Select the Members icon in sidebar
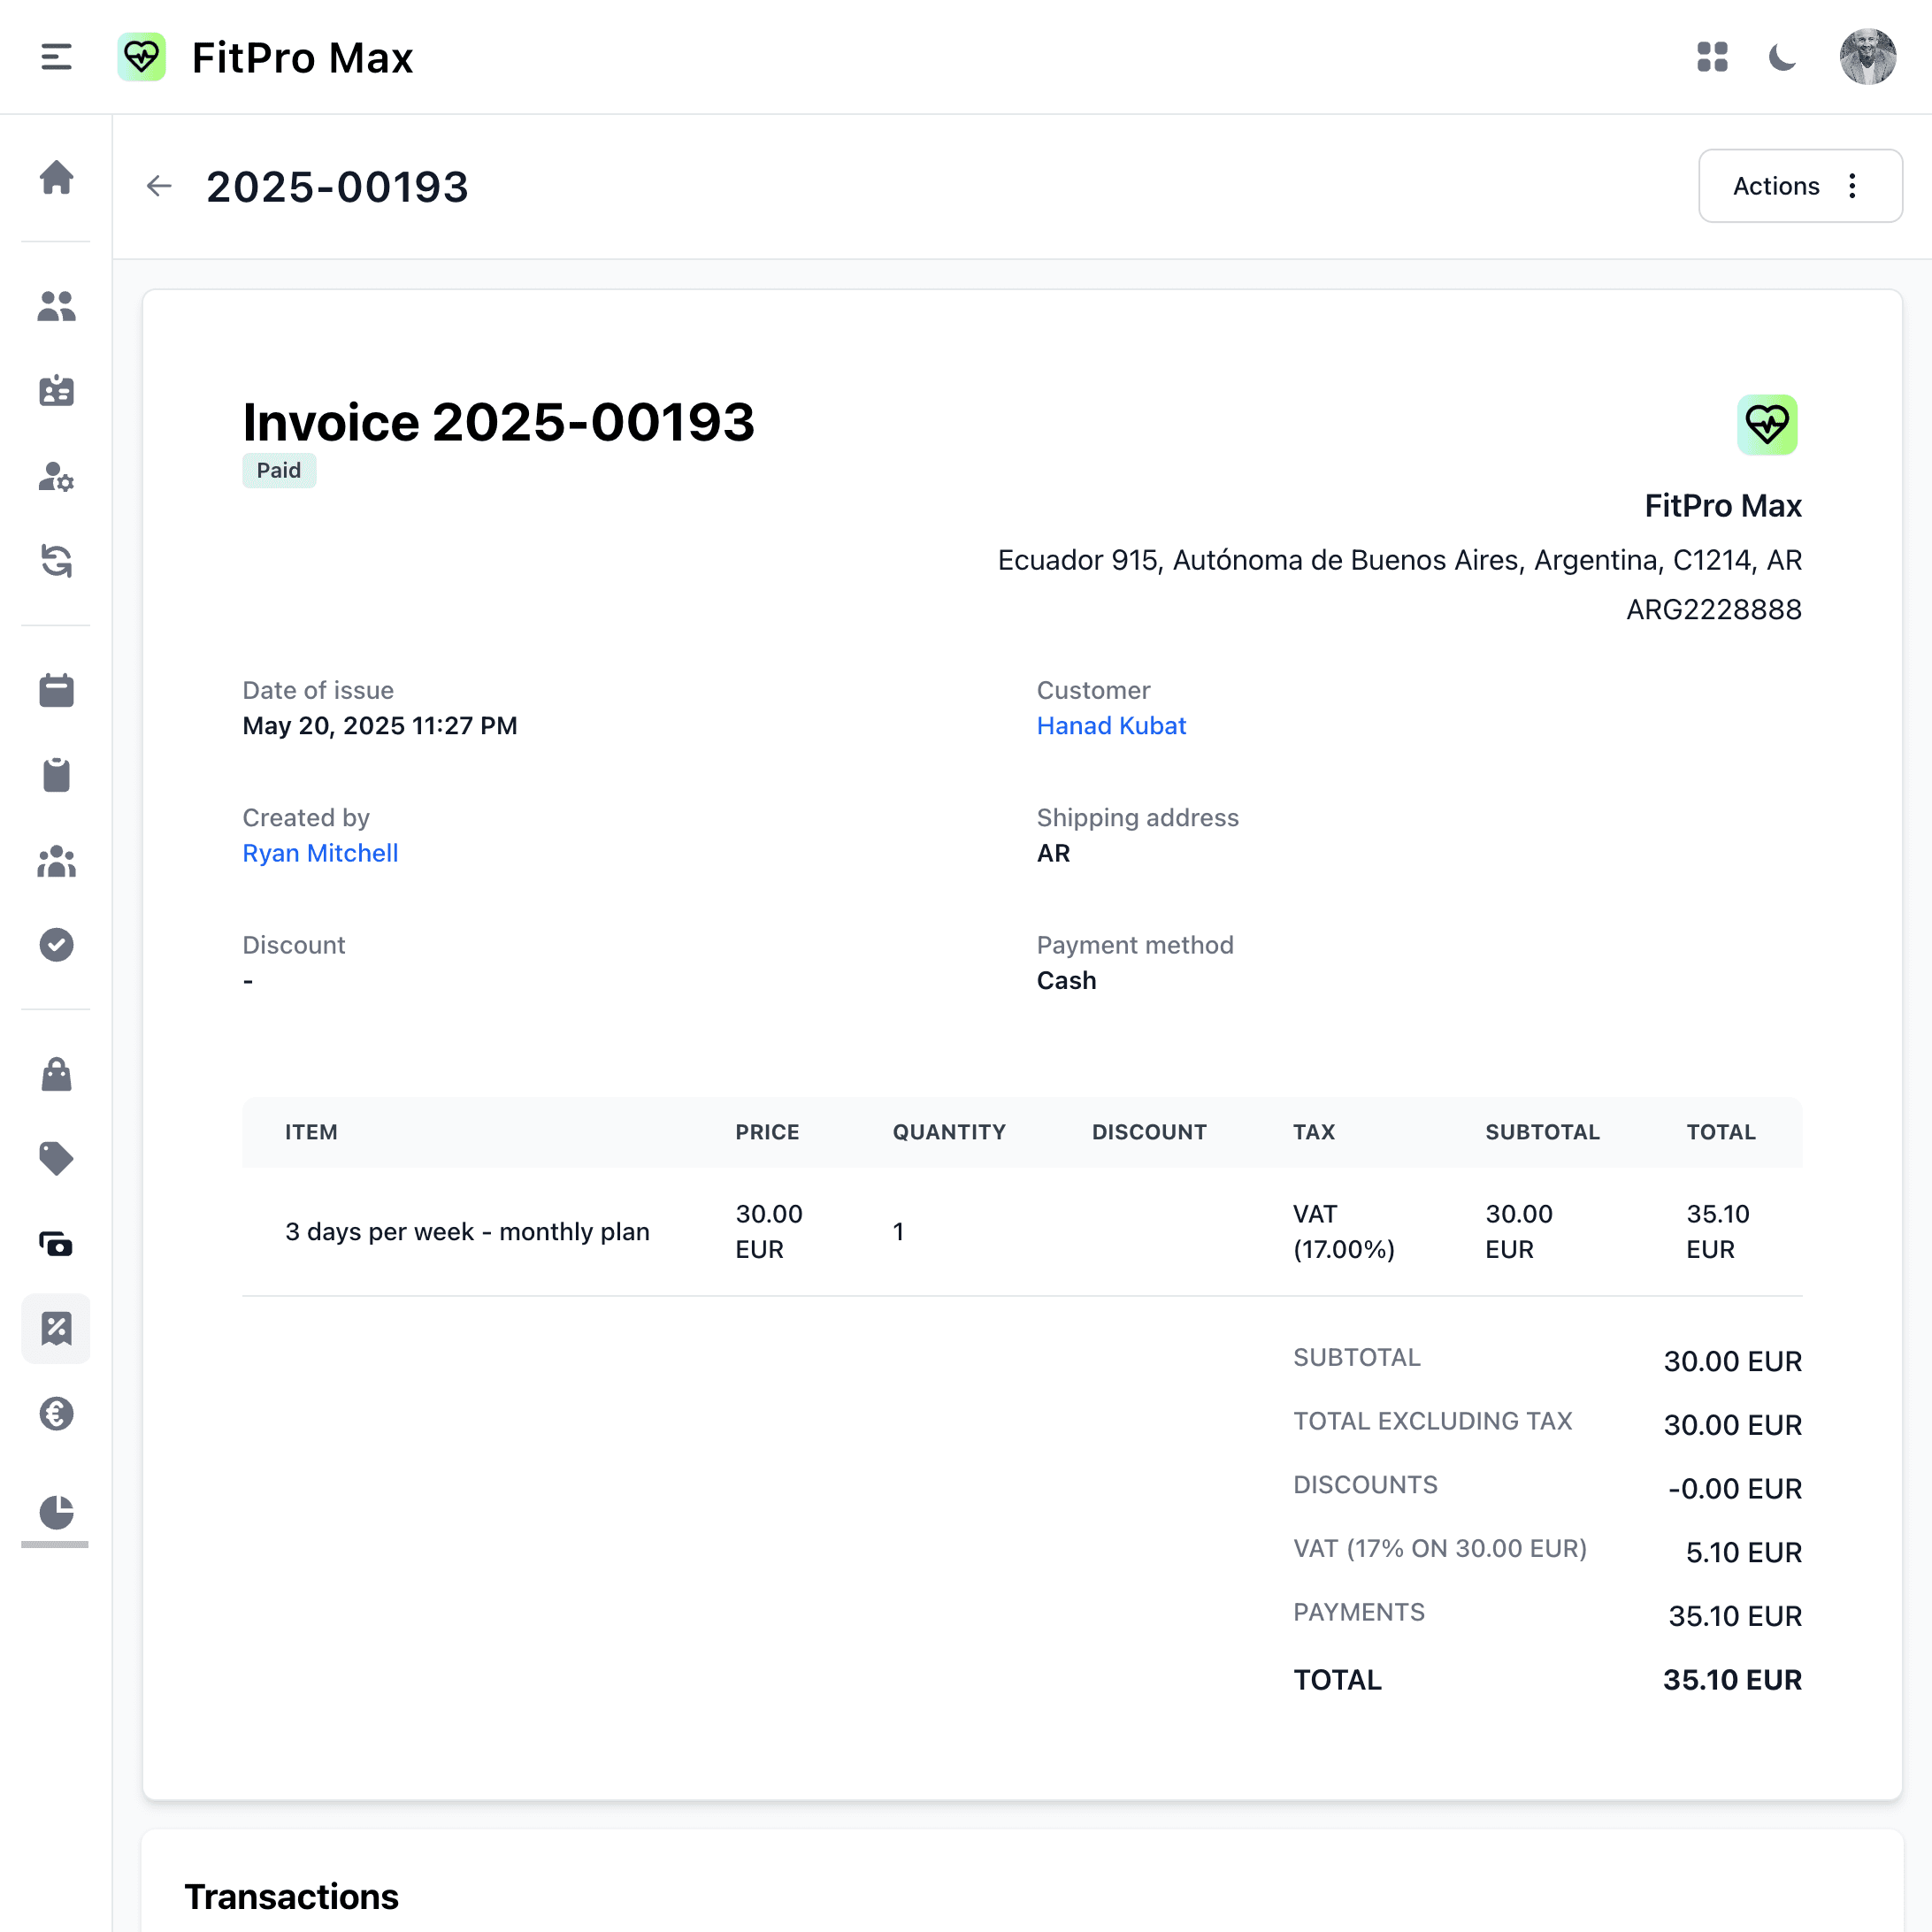The height and width of the screenshot is (1932, 1932). (56, 307)
